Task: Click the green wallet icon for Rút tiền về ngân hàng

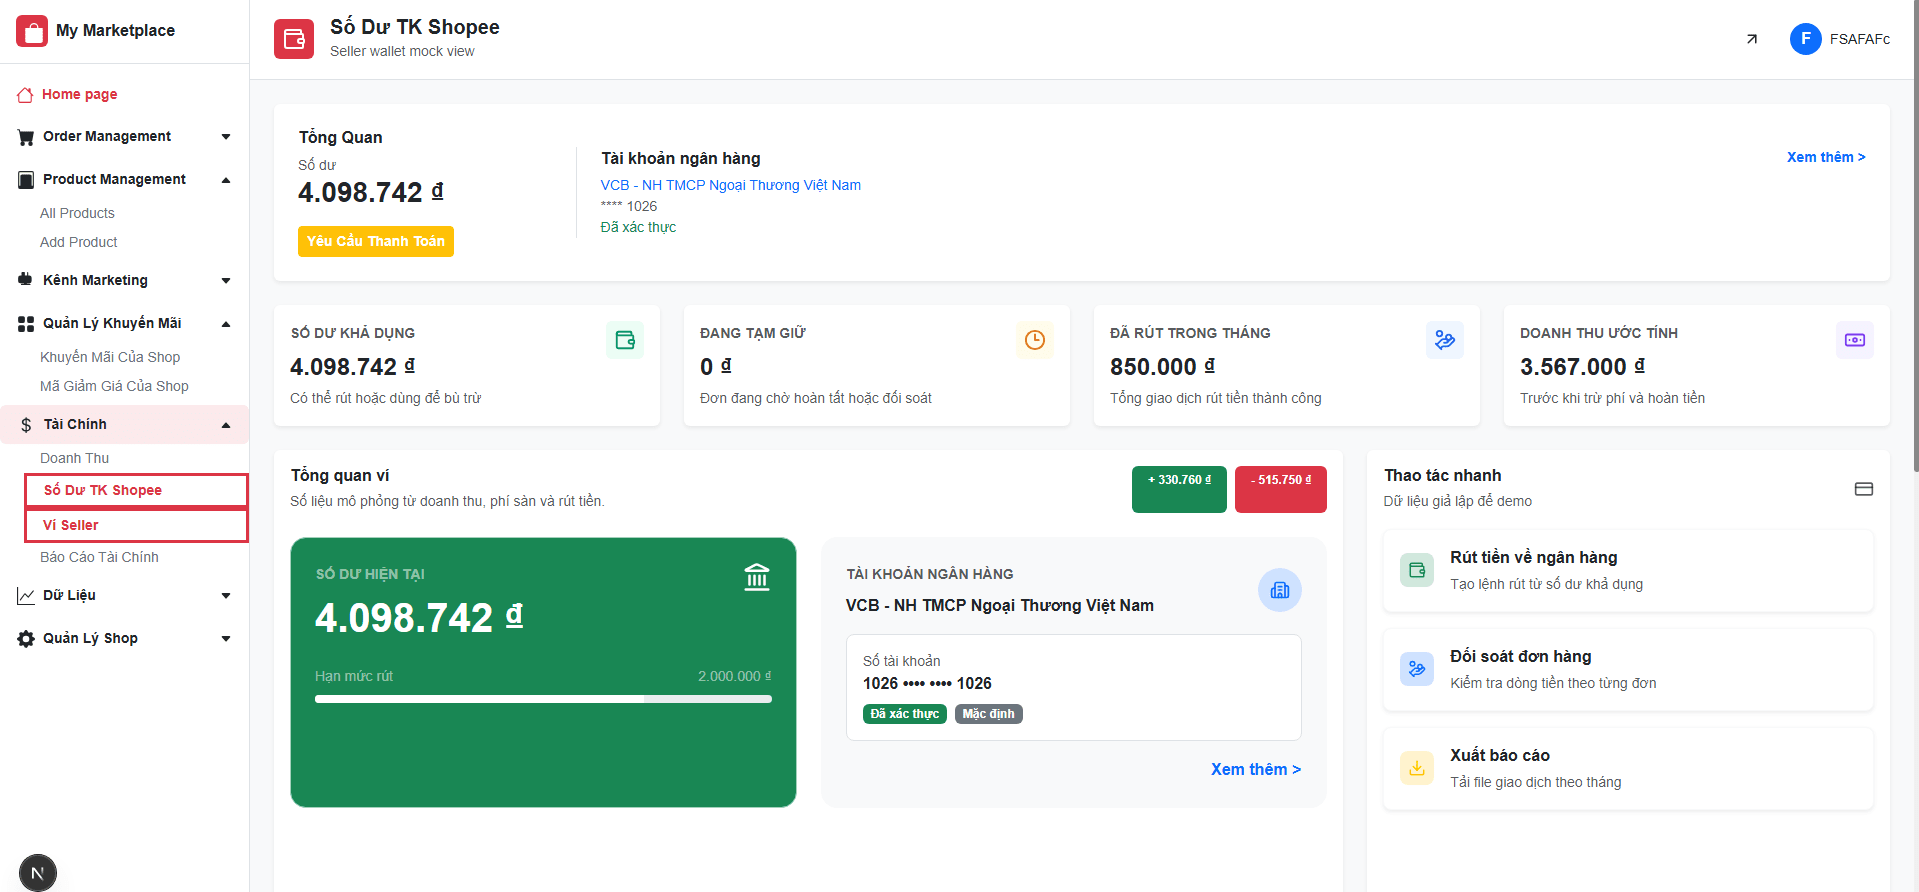Action: pyautogui.click(x=1417, y=570)
